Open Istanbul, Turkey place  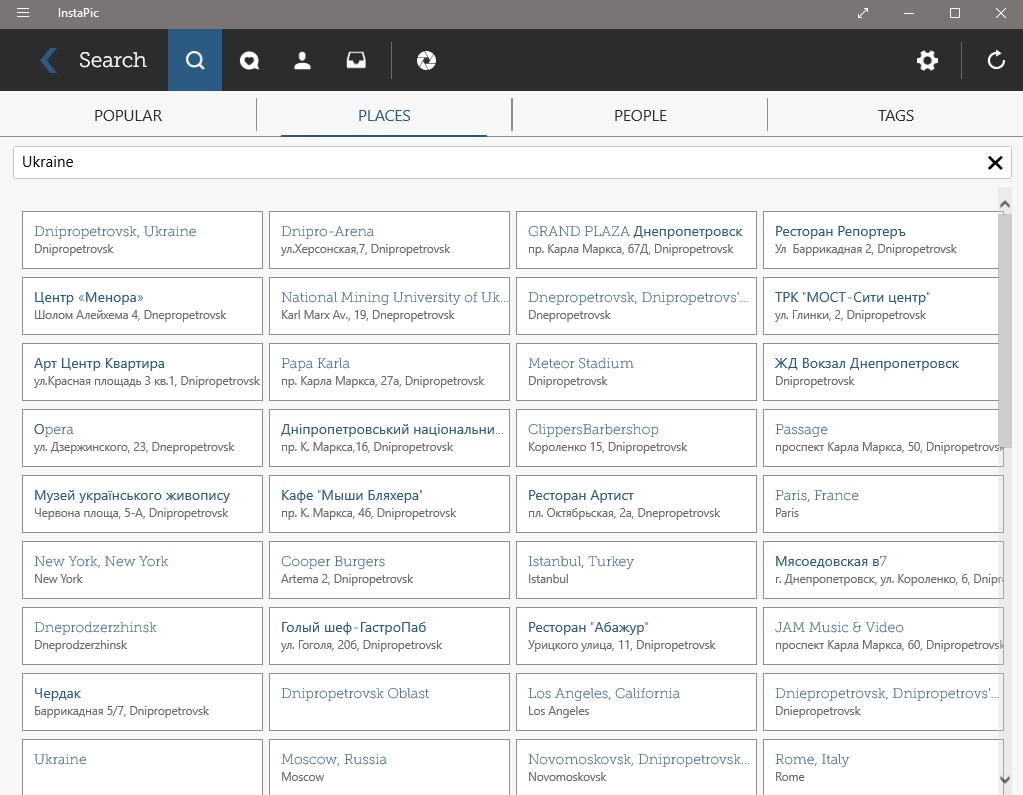(x=636, y=570)
